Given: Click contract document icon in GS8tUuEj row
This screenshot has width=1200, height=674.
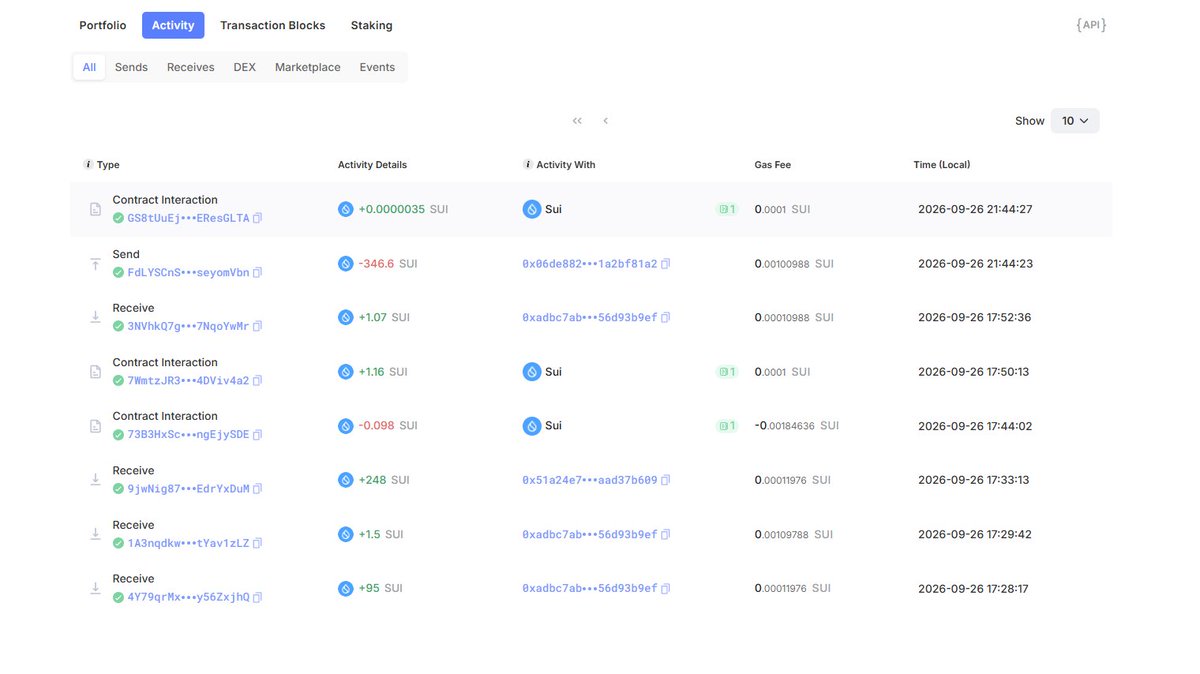Looking at the screenshot, I should coord(95,210).
